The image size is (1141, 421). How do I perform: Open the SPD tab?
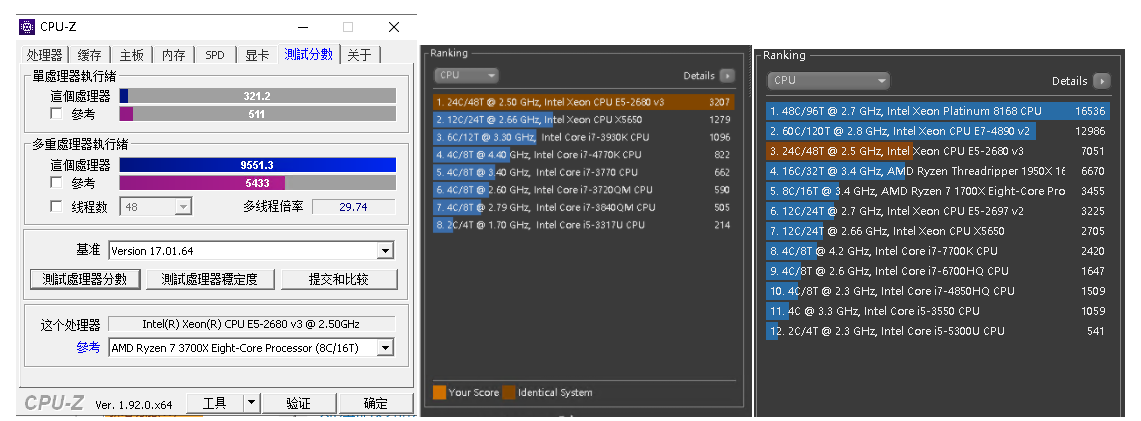coord(215,55)
